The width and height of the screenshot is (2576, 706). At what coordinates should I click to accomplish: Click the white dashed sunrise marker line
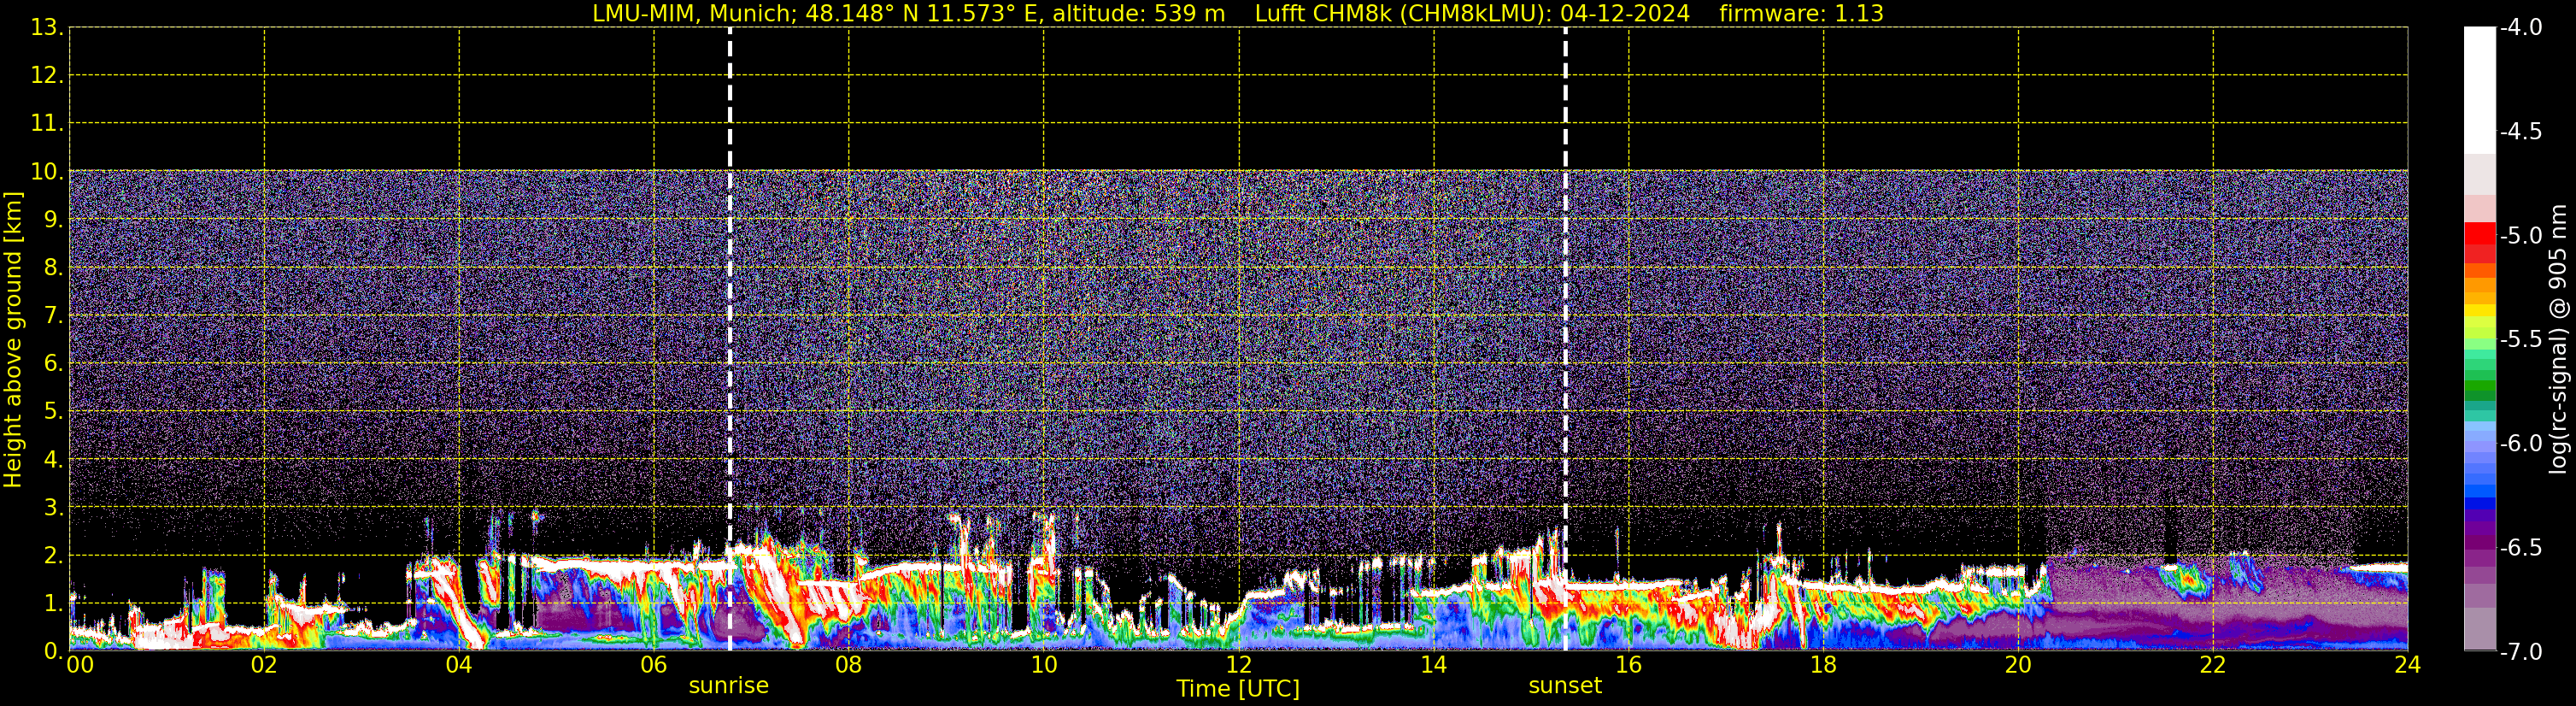[730, 339]
